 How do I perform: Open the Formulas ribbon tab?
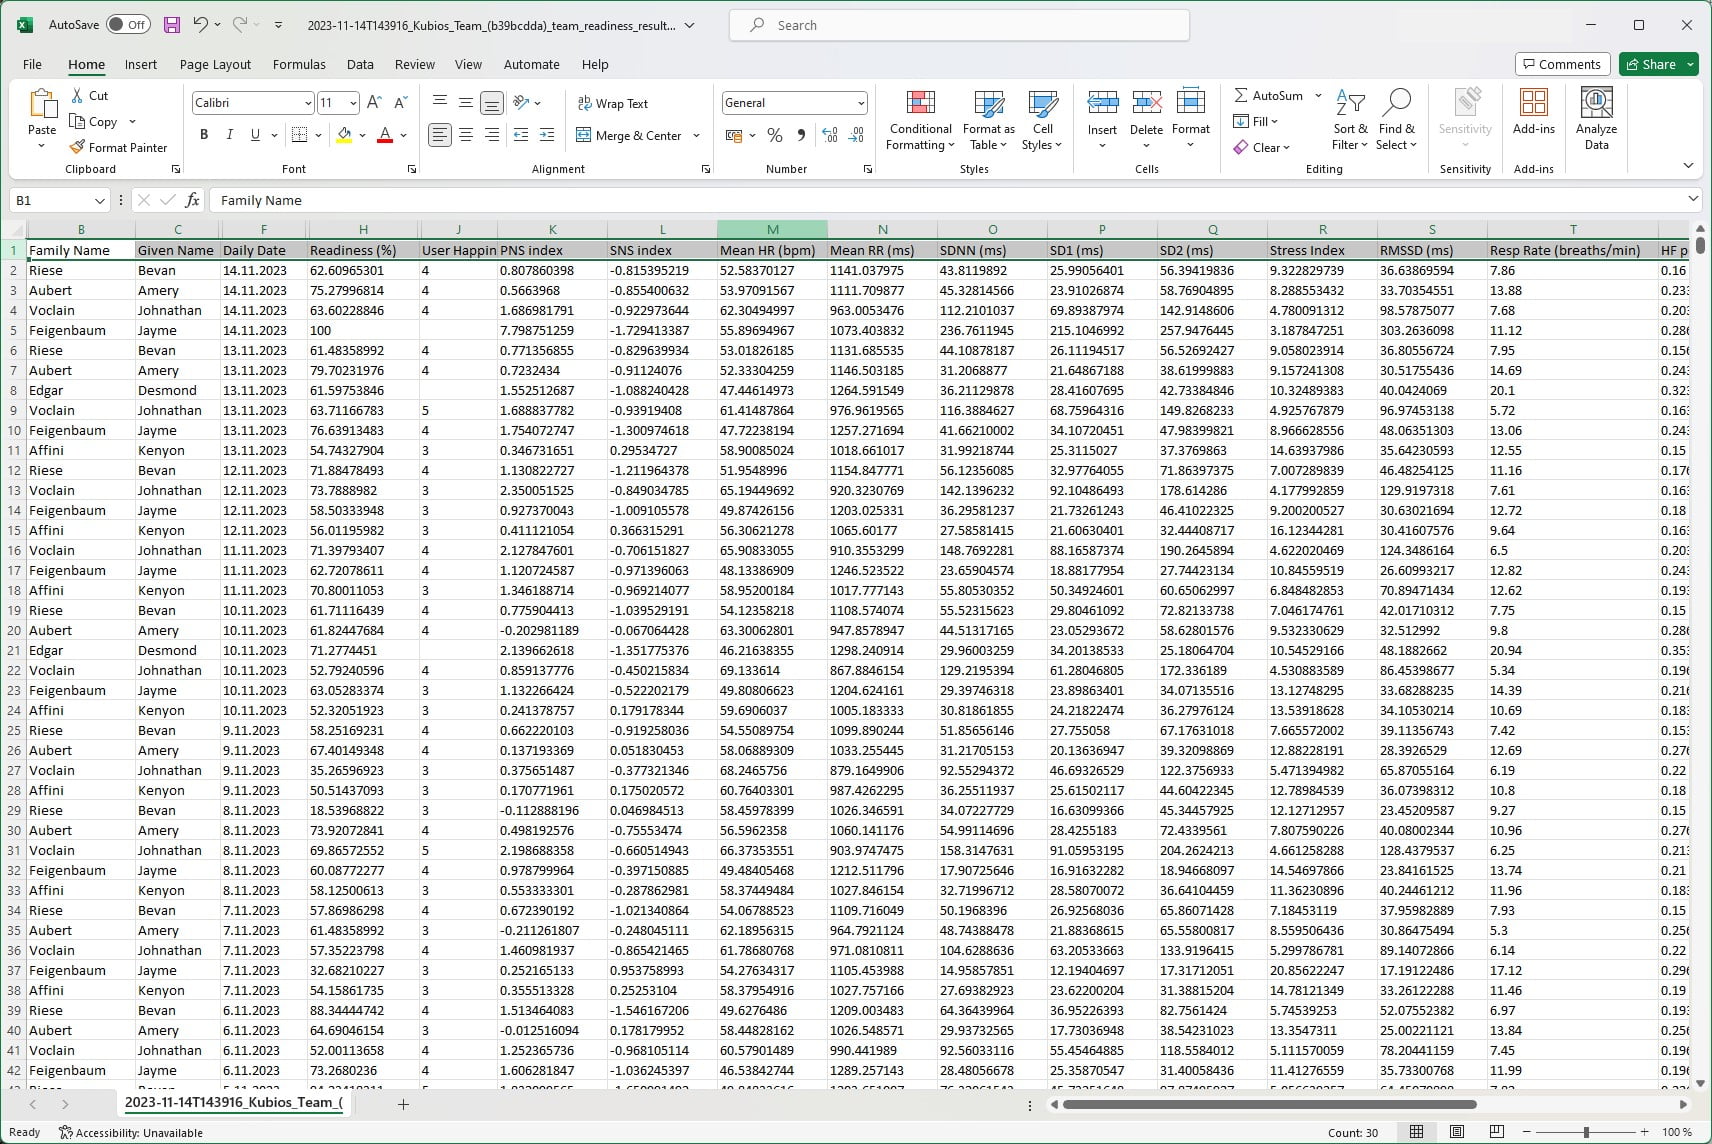299,64
